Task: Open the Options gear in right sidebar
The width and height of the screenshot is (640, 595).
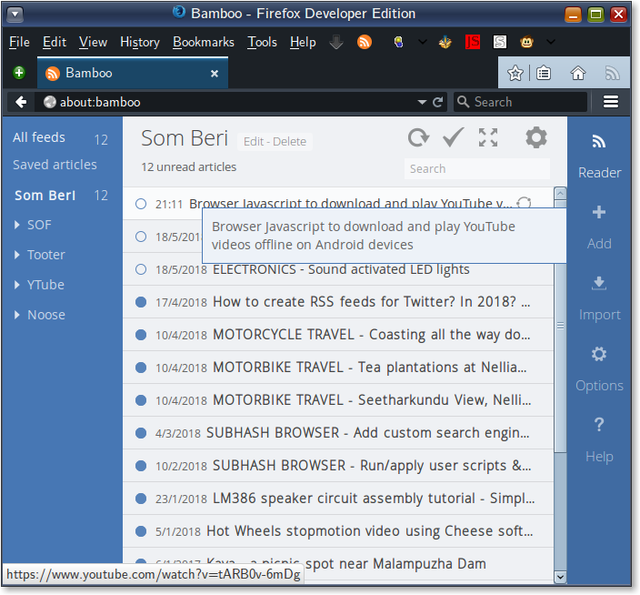Action: [x=599, y=354]
